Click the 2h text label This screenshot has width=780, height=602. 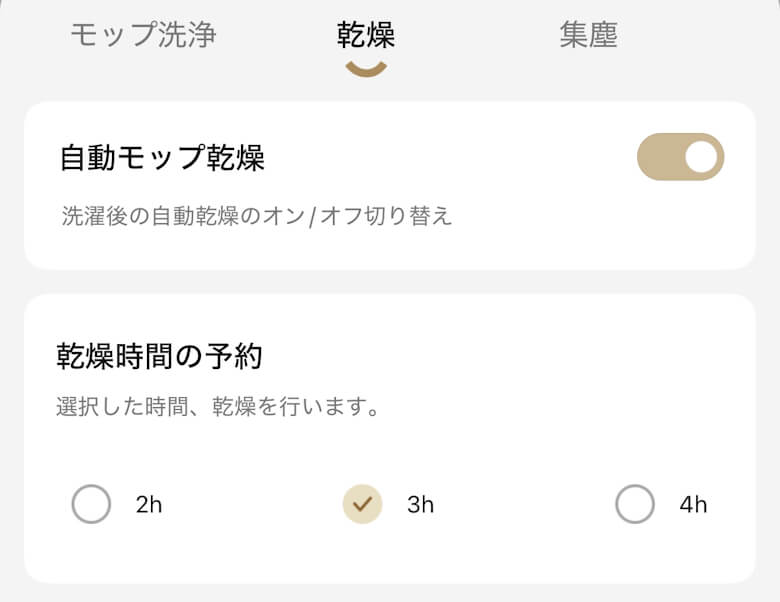(x=149, y=505)
